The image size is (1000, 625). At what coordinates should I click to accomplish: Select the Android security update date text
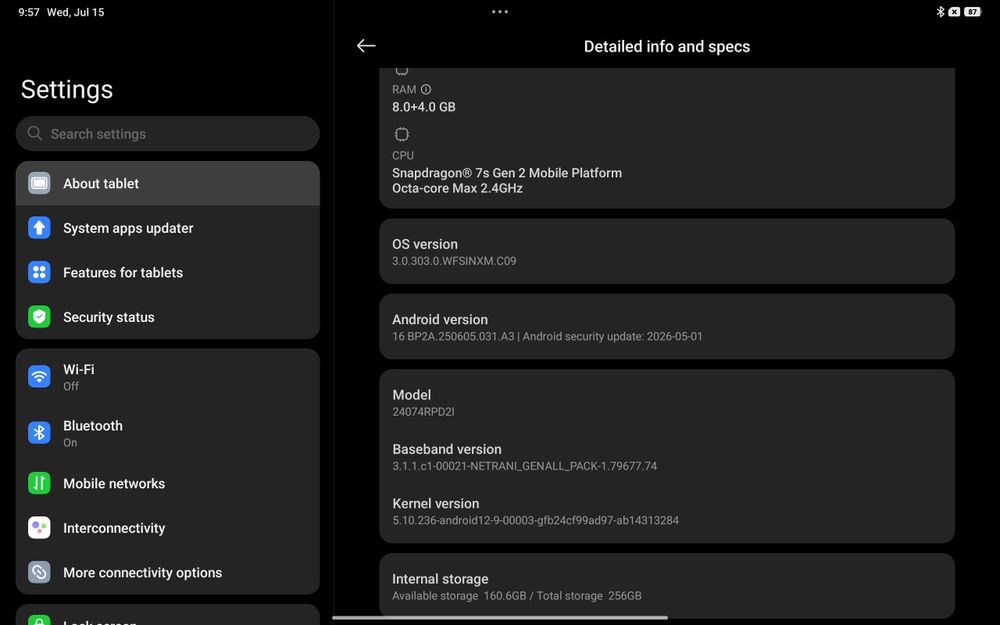click(x=612, y=336)
